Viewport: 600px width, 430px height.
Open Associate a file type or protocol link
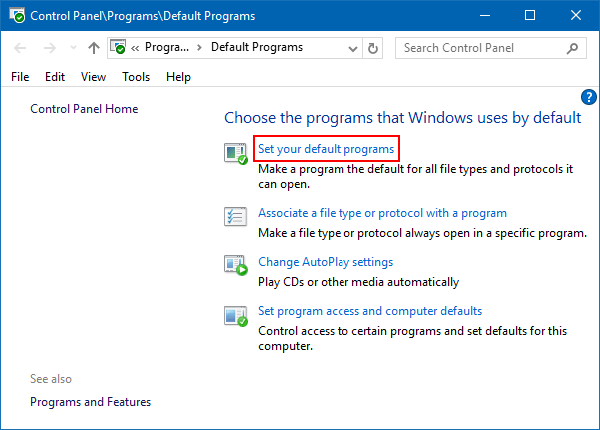pyautogui.click(x=382, y=213)
